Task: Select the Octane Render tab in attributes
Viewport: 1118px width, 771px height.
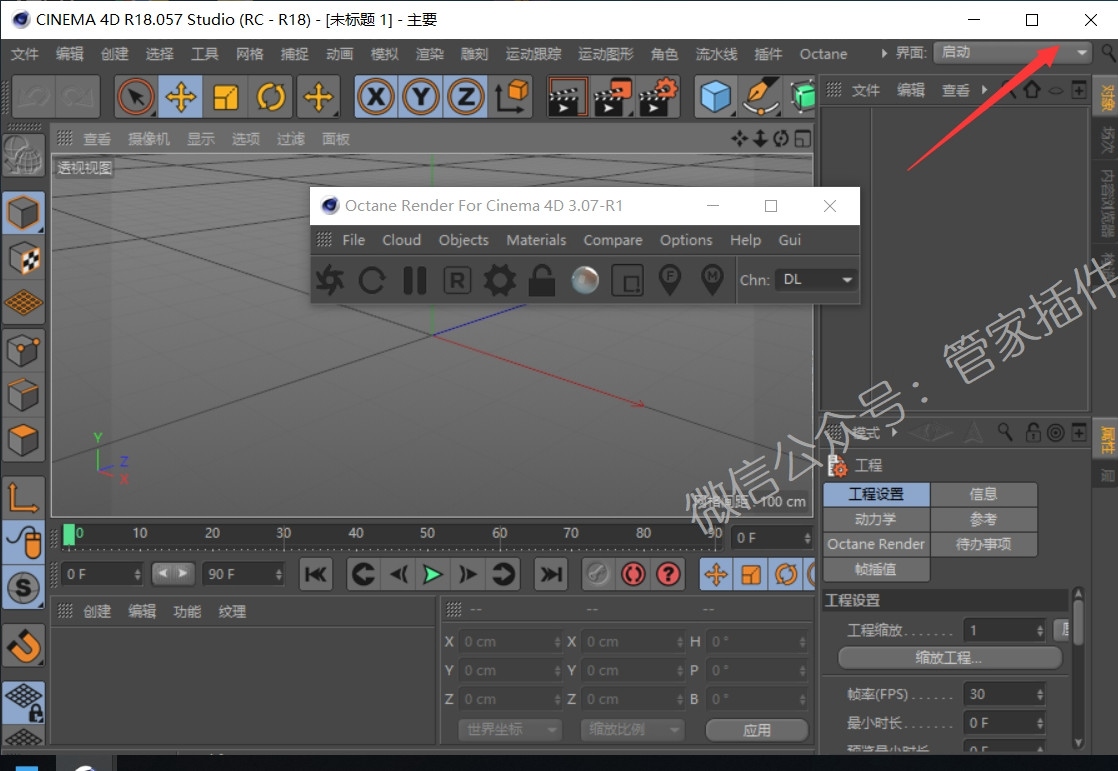Action: (x=876, y=543)
